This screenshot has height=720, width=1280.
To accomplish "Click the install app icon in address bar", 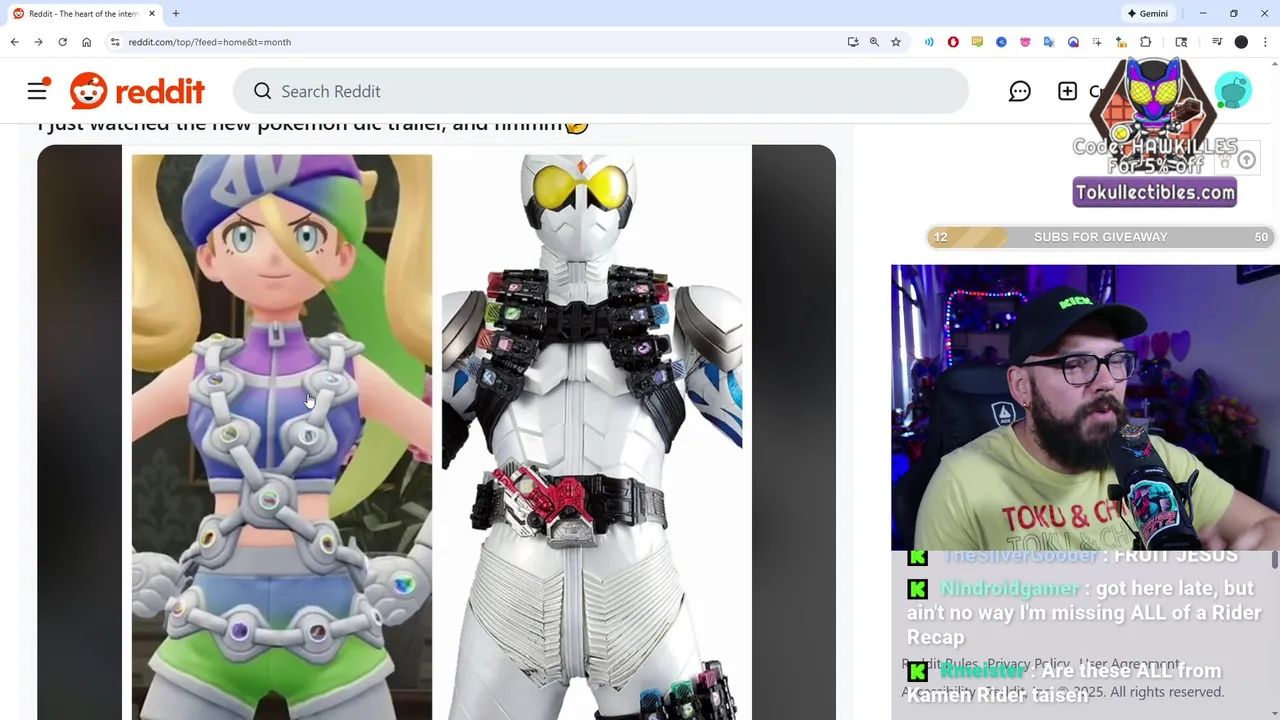I will click(x=853, y=42).
